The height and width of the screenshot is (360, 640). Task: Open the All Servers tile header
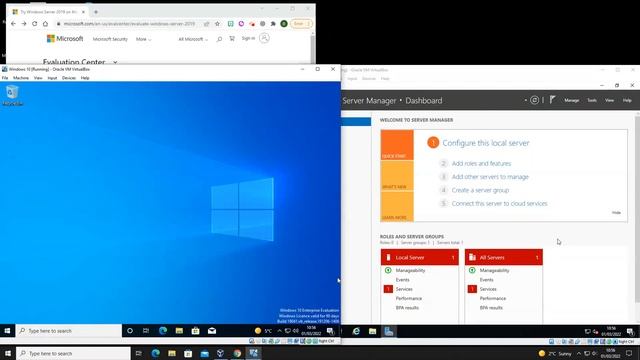(x=504, y=257)
